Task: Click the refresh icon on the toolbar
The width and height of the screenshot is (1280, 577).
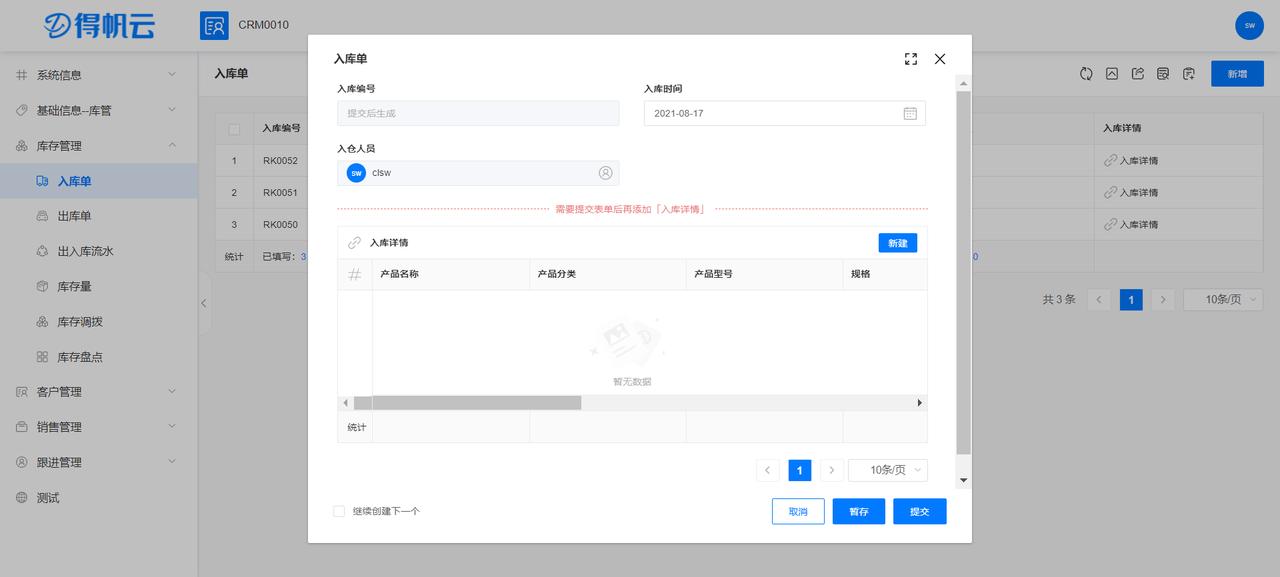Action: click(x=1086, y=72)
